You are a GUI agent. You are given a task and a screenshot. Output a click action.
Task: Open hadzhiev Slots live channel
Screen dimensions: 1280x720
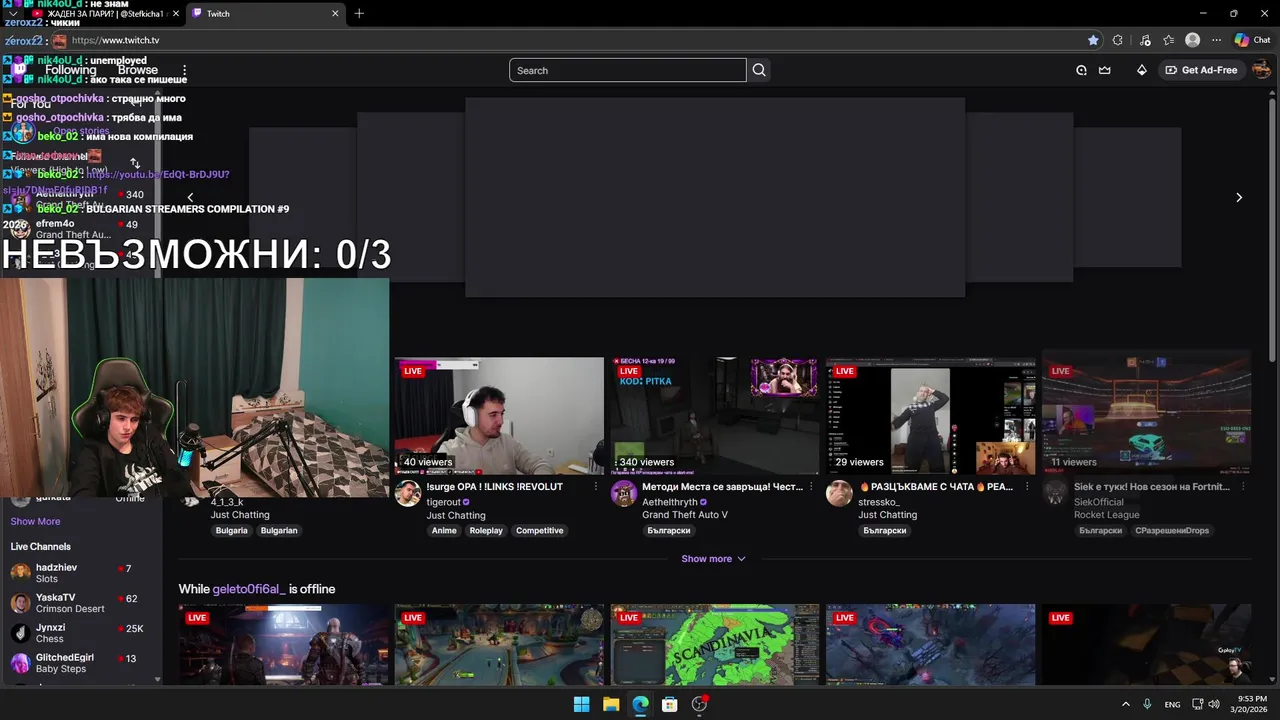(80, 573)
